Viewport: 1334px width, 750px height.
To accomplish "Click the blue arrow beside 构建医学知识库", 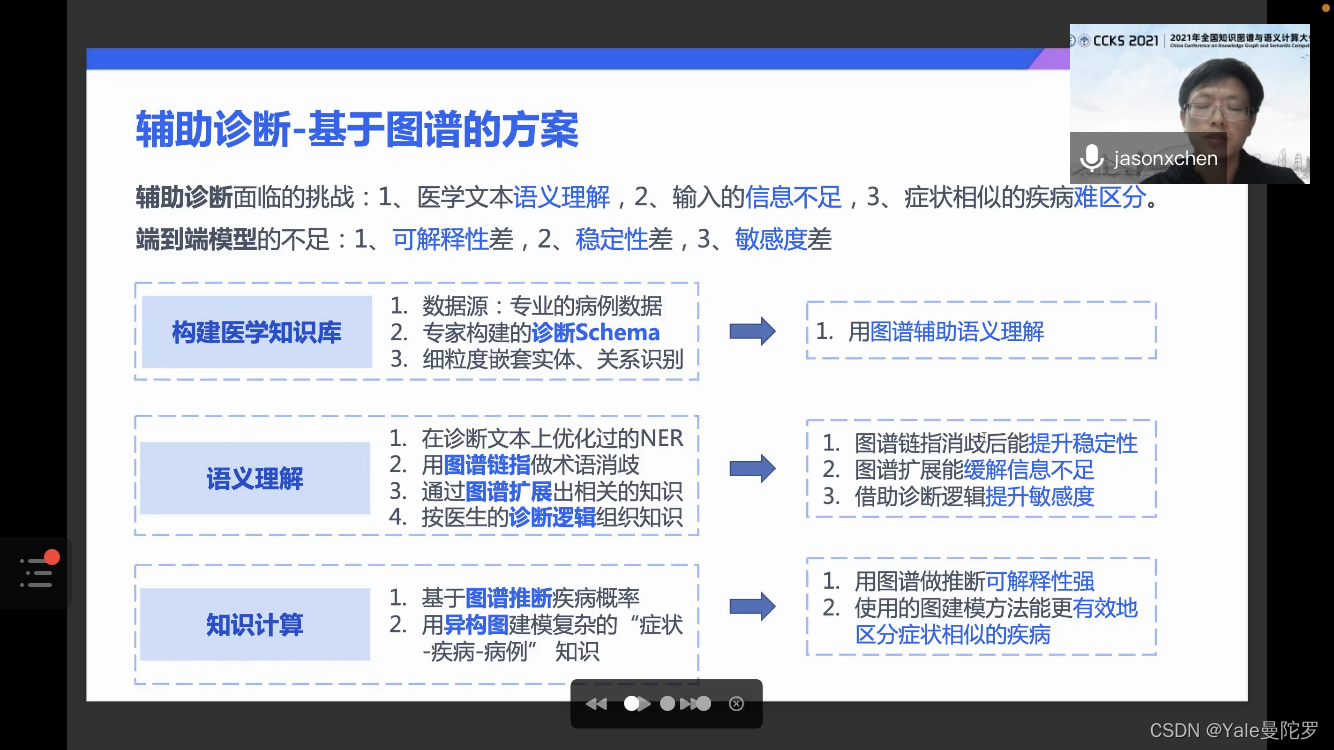I will tap(752, 331).
